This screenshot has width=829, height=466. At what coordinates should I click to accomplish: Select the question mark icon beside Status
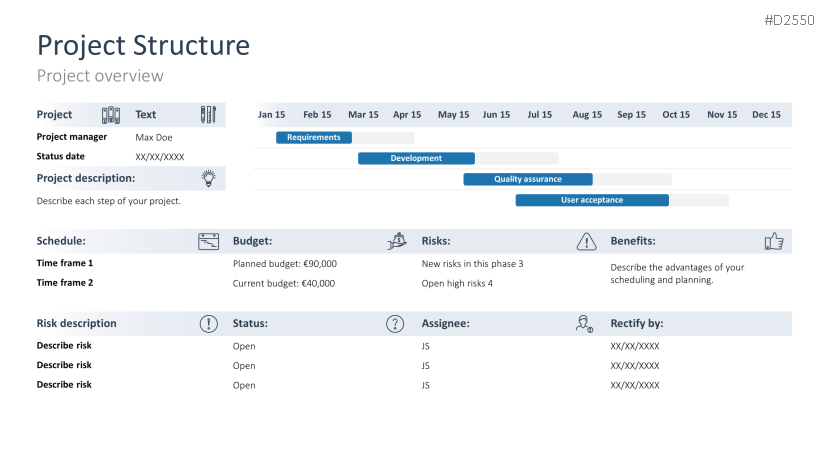396,323
